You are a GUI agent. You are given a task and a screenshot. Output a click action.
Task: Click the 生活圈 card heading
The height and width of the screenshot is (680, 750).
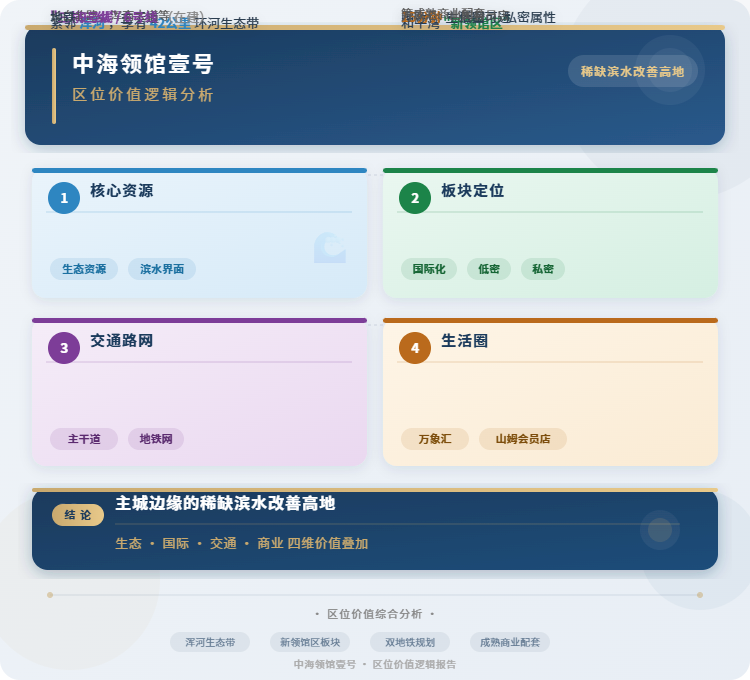point(464,341)
